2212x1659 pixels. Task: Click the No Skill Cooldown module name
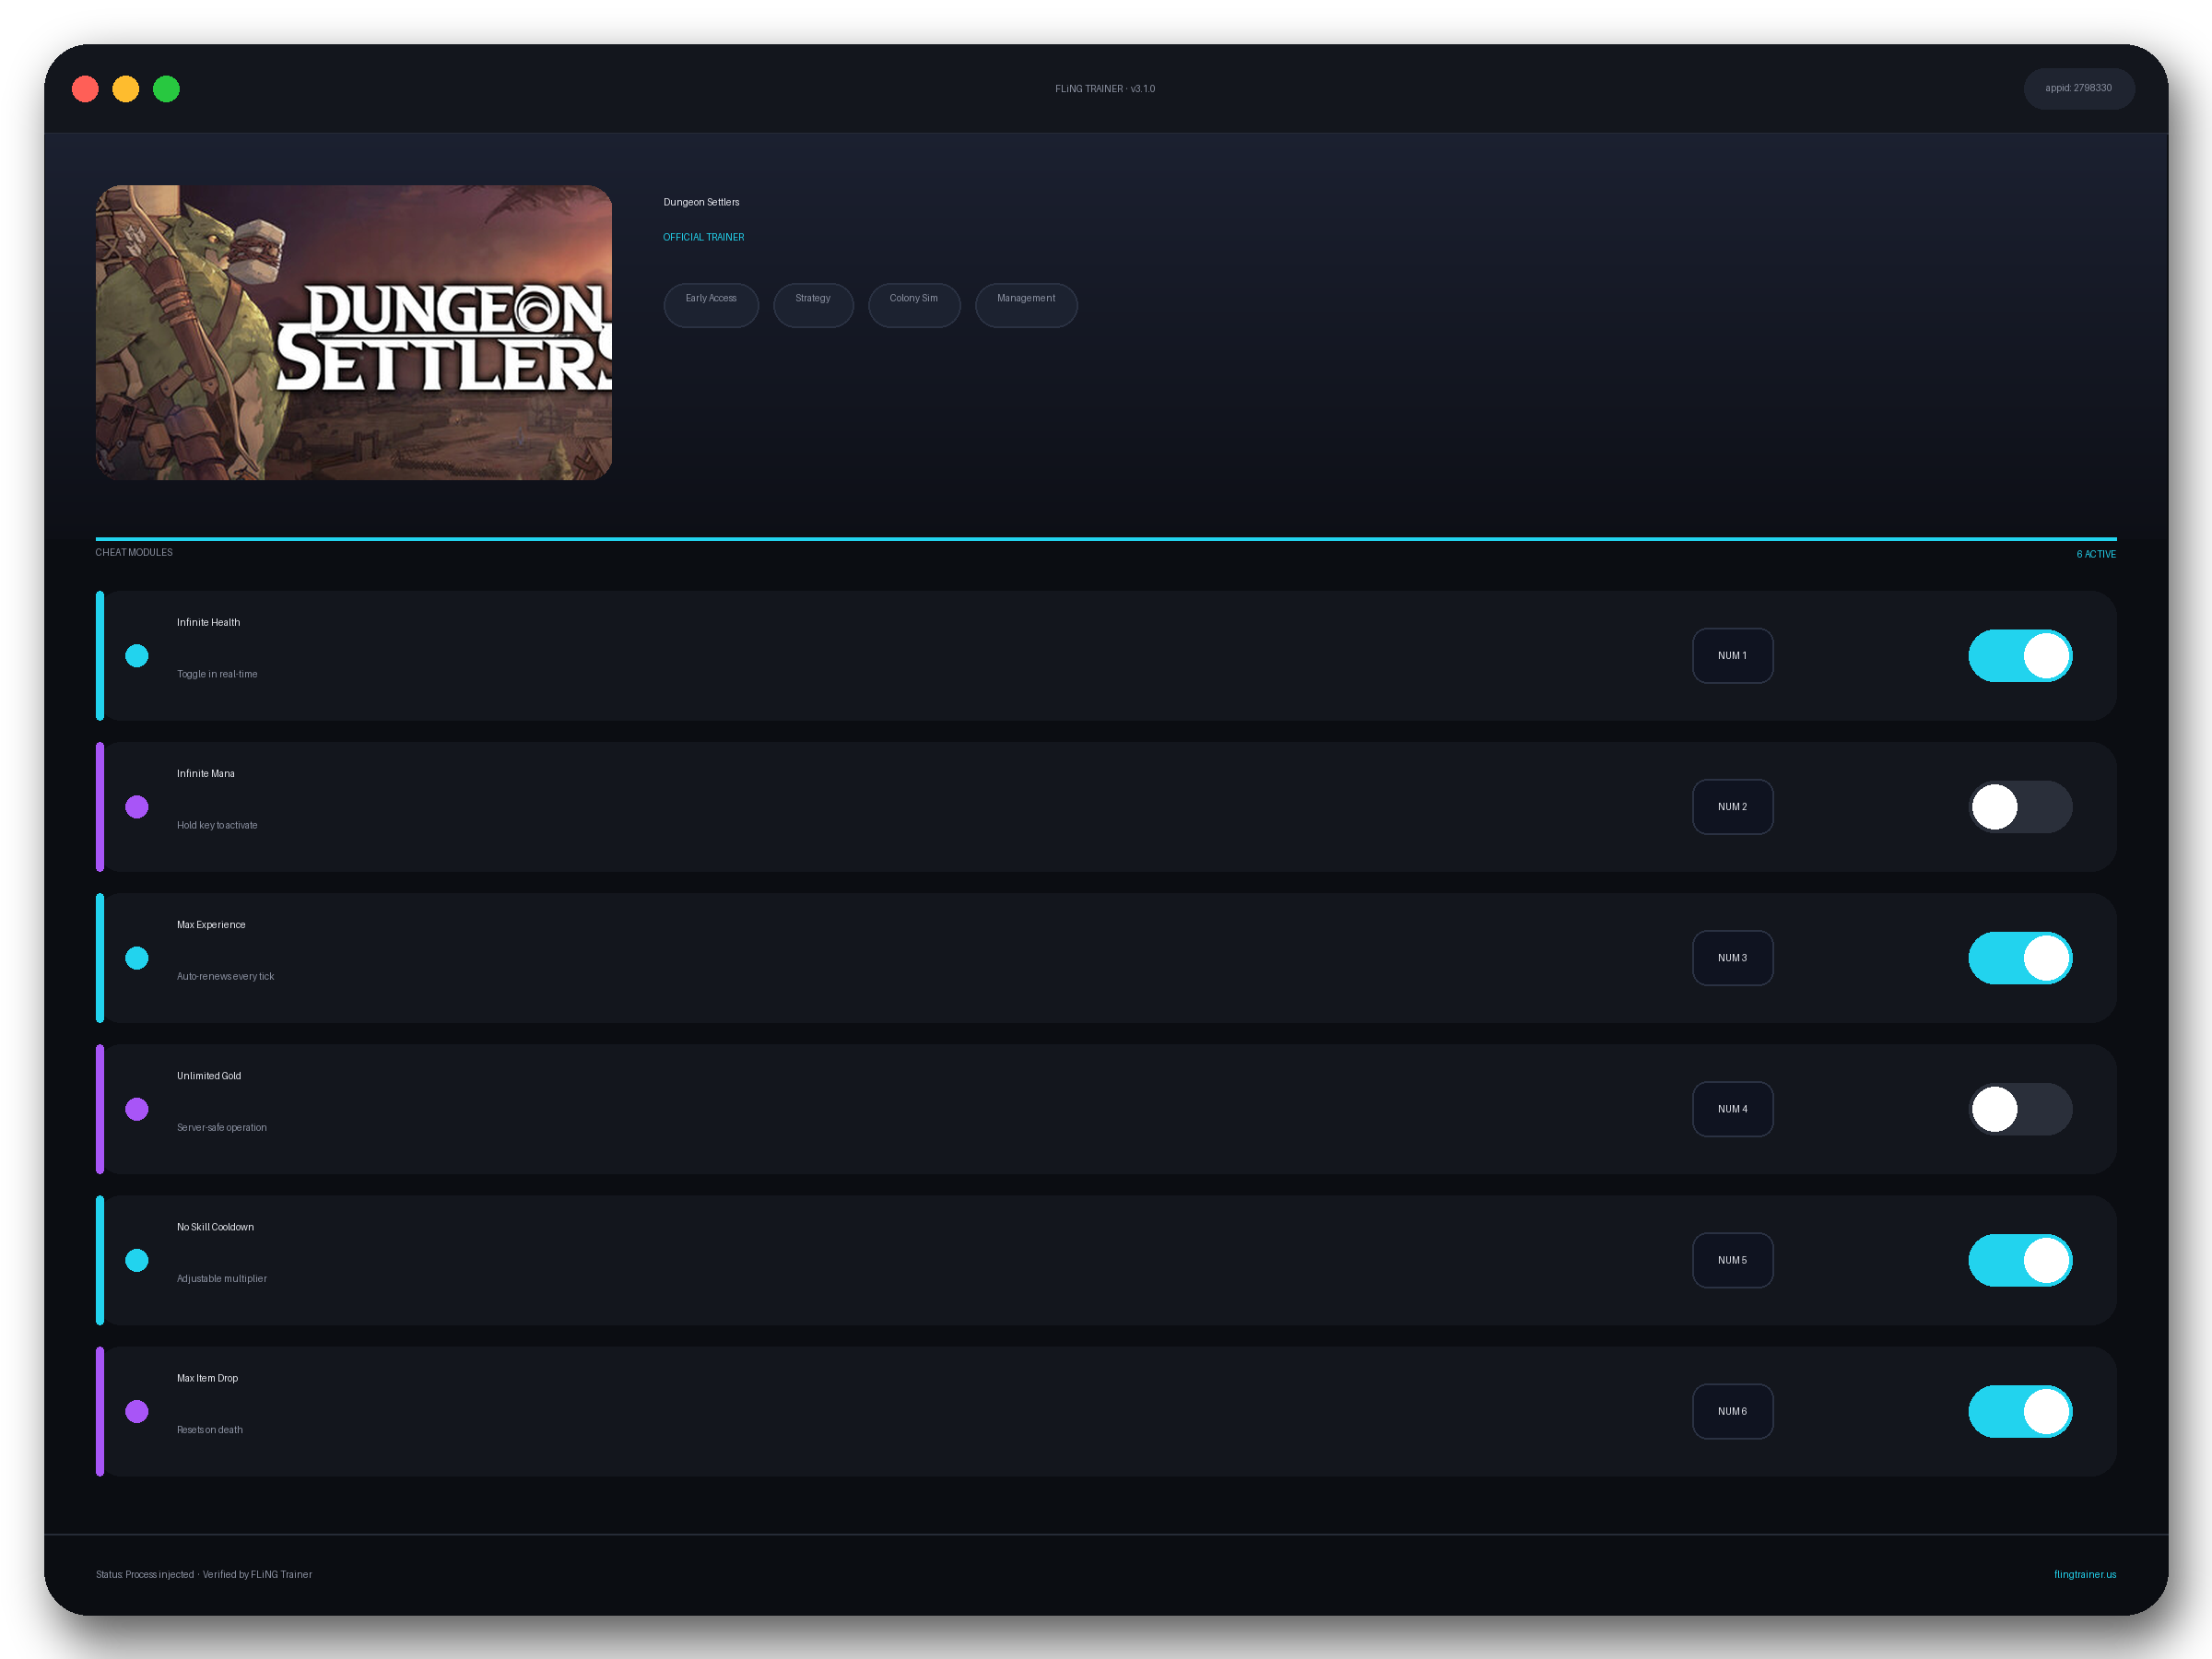coord(215,1227)
